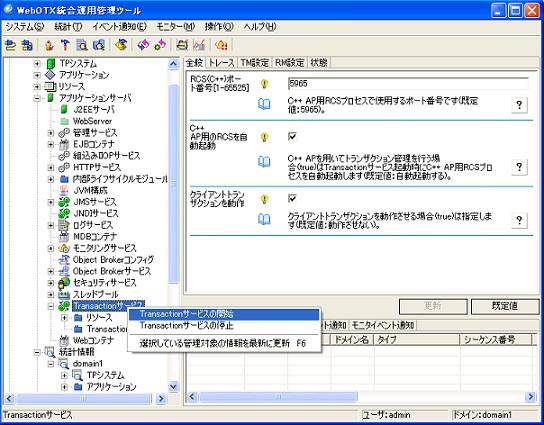
Task: Click the Object Brokerコンフィグ icon
Action: pyautogui.click(x=64, y=260)
